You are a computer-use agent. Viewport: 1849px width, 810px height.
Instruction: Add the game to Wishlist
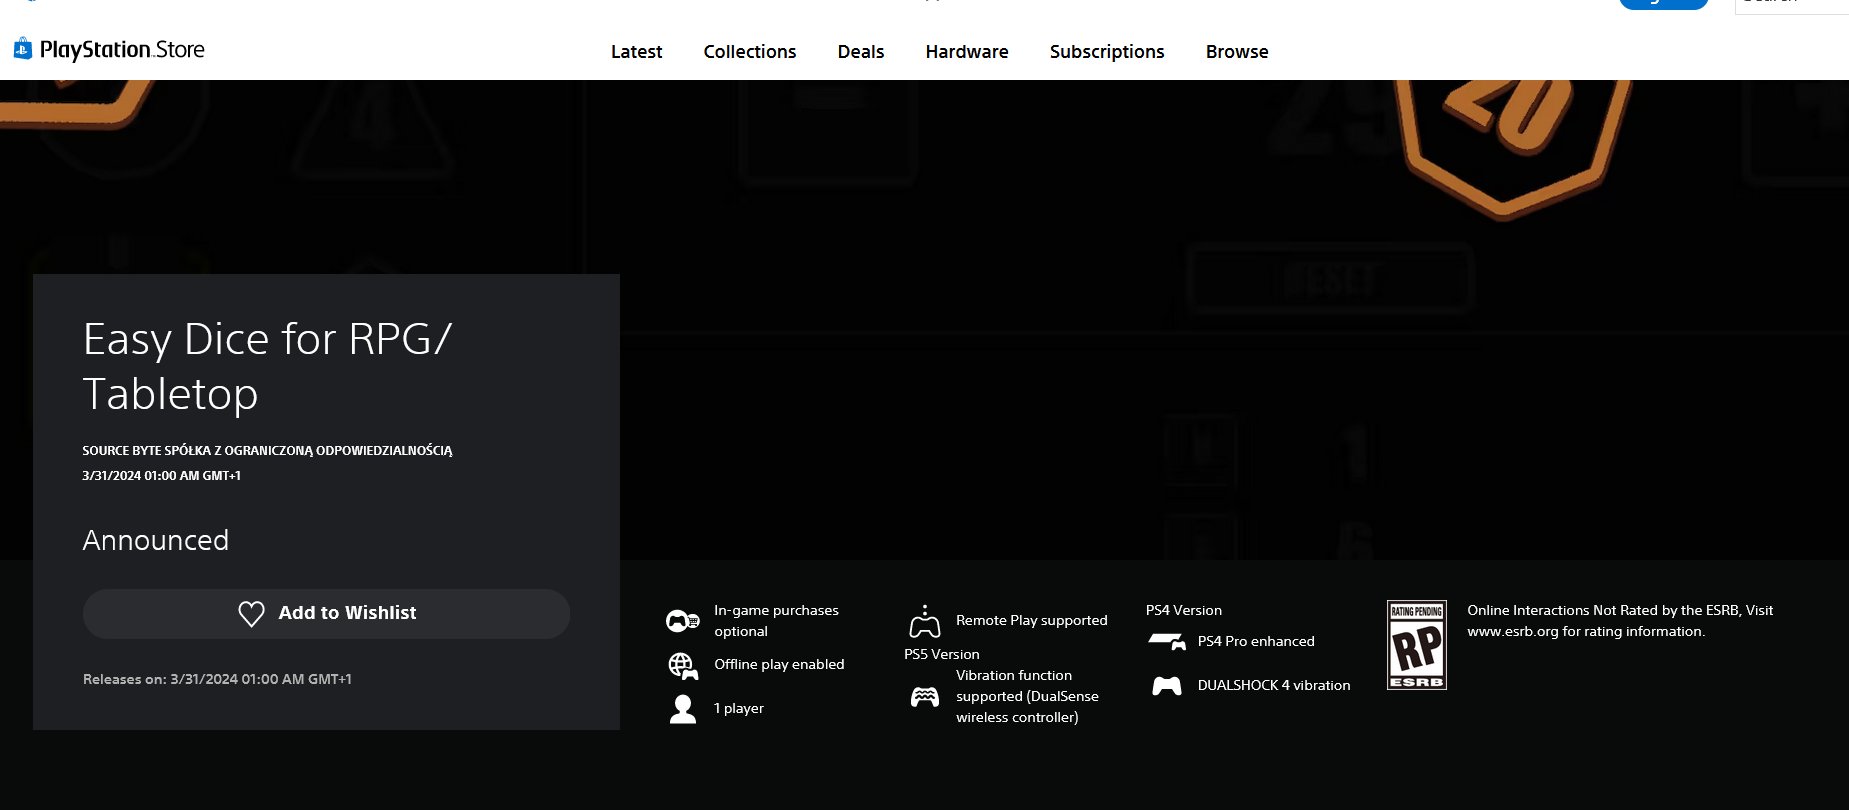pyautogui.click(x=326, y=613)
